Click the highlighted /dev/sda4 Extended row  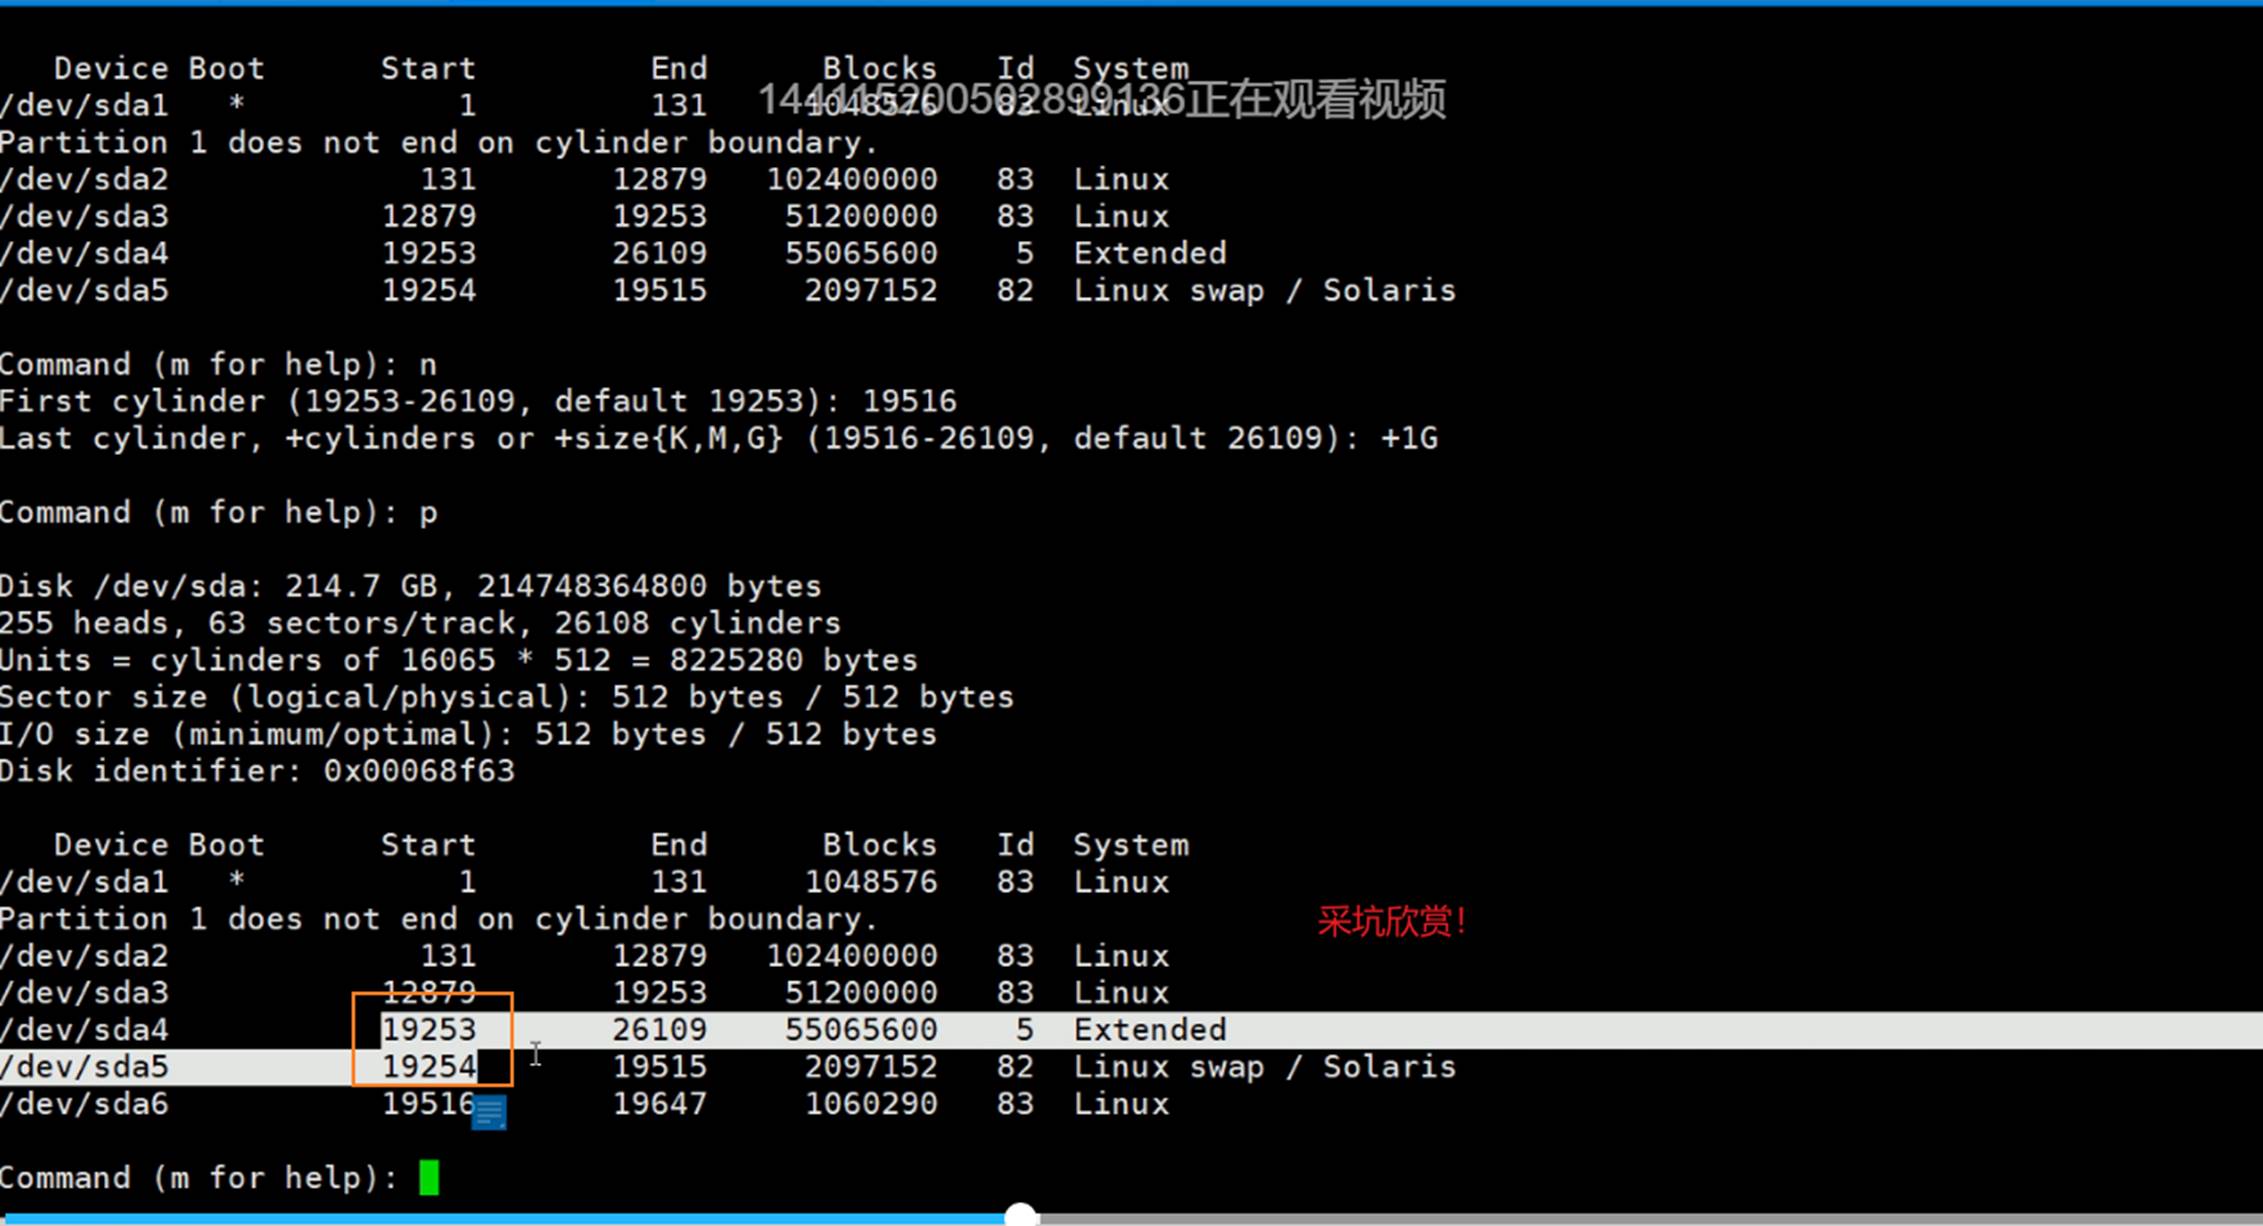[1150, 1029]
